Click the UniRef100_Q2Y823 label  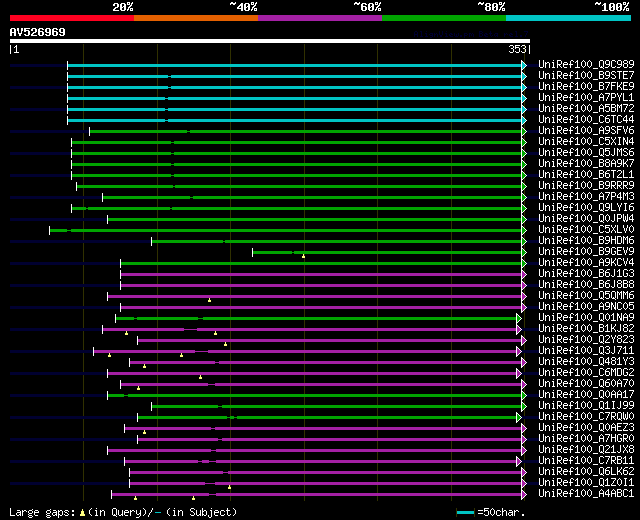tap(586, 340)
